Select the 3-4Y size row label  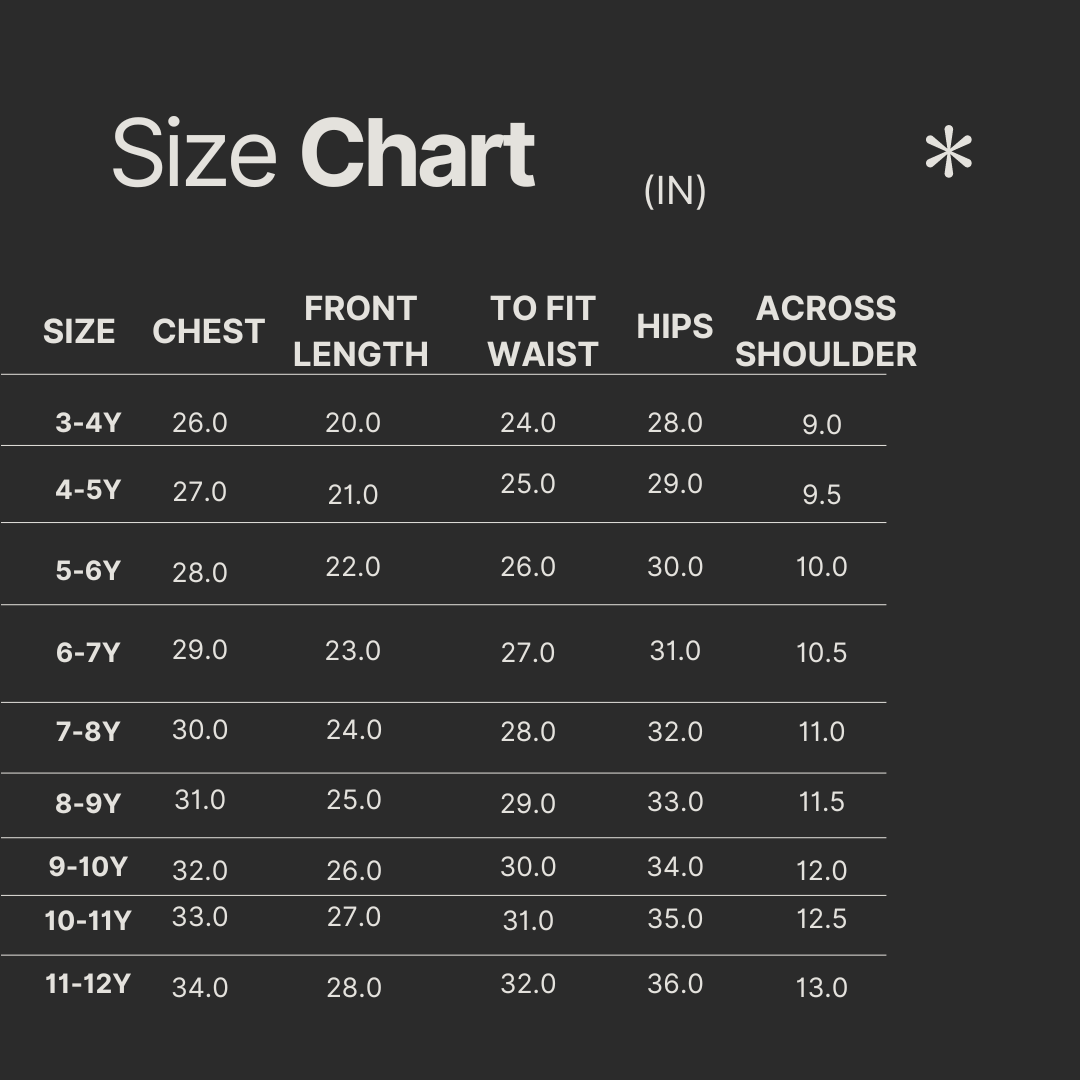point(88,423)
